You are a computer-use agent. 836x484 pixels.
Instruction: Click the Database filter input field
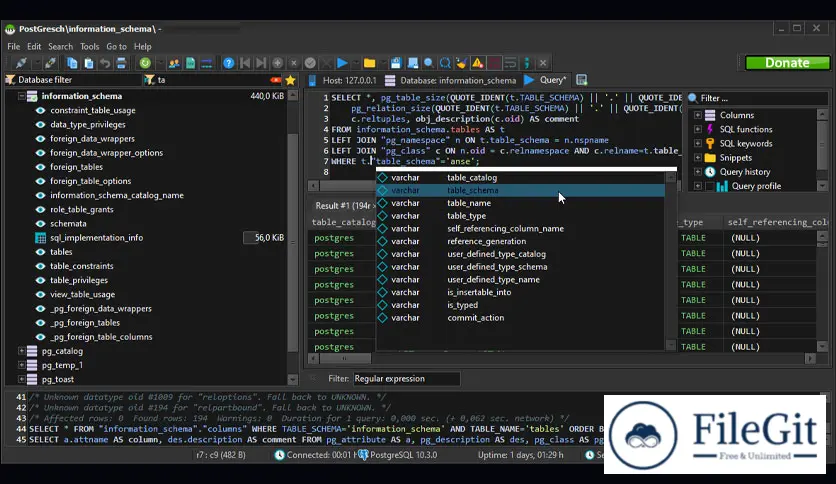(73, 80)
